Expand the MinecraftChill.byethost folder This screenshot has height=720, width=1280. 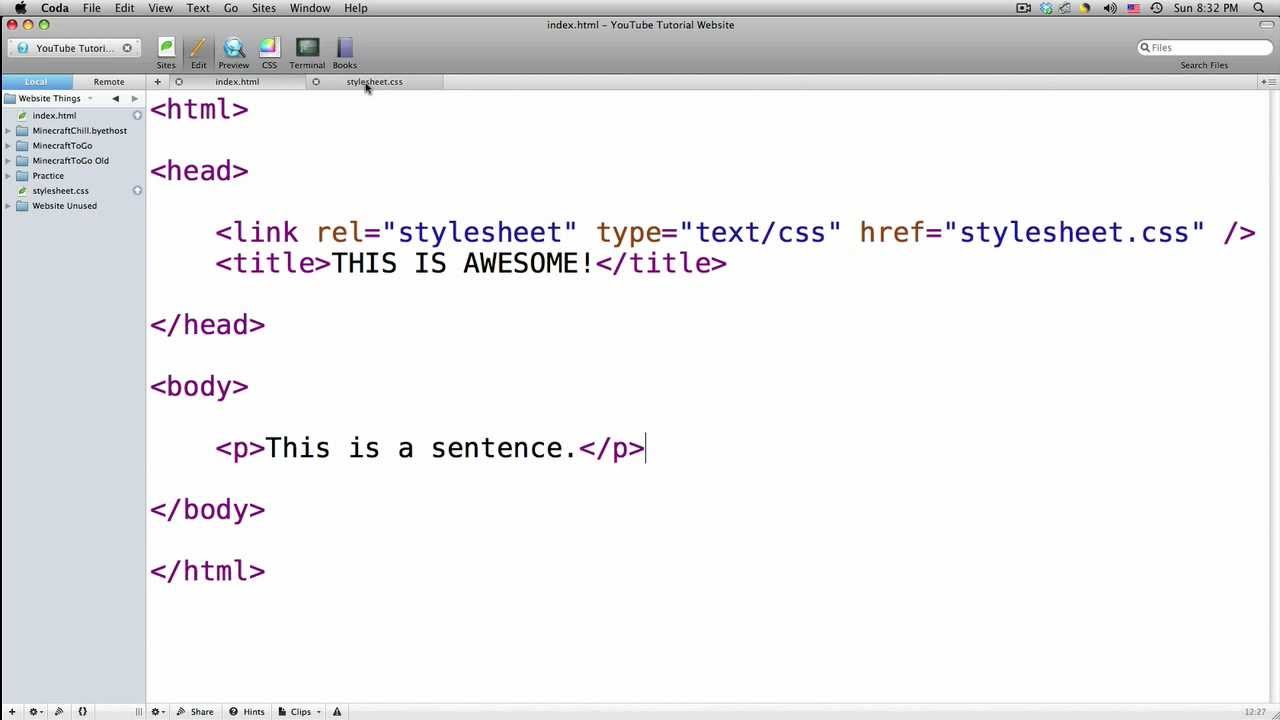[8, 131]
